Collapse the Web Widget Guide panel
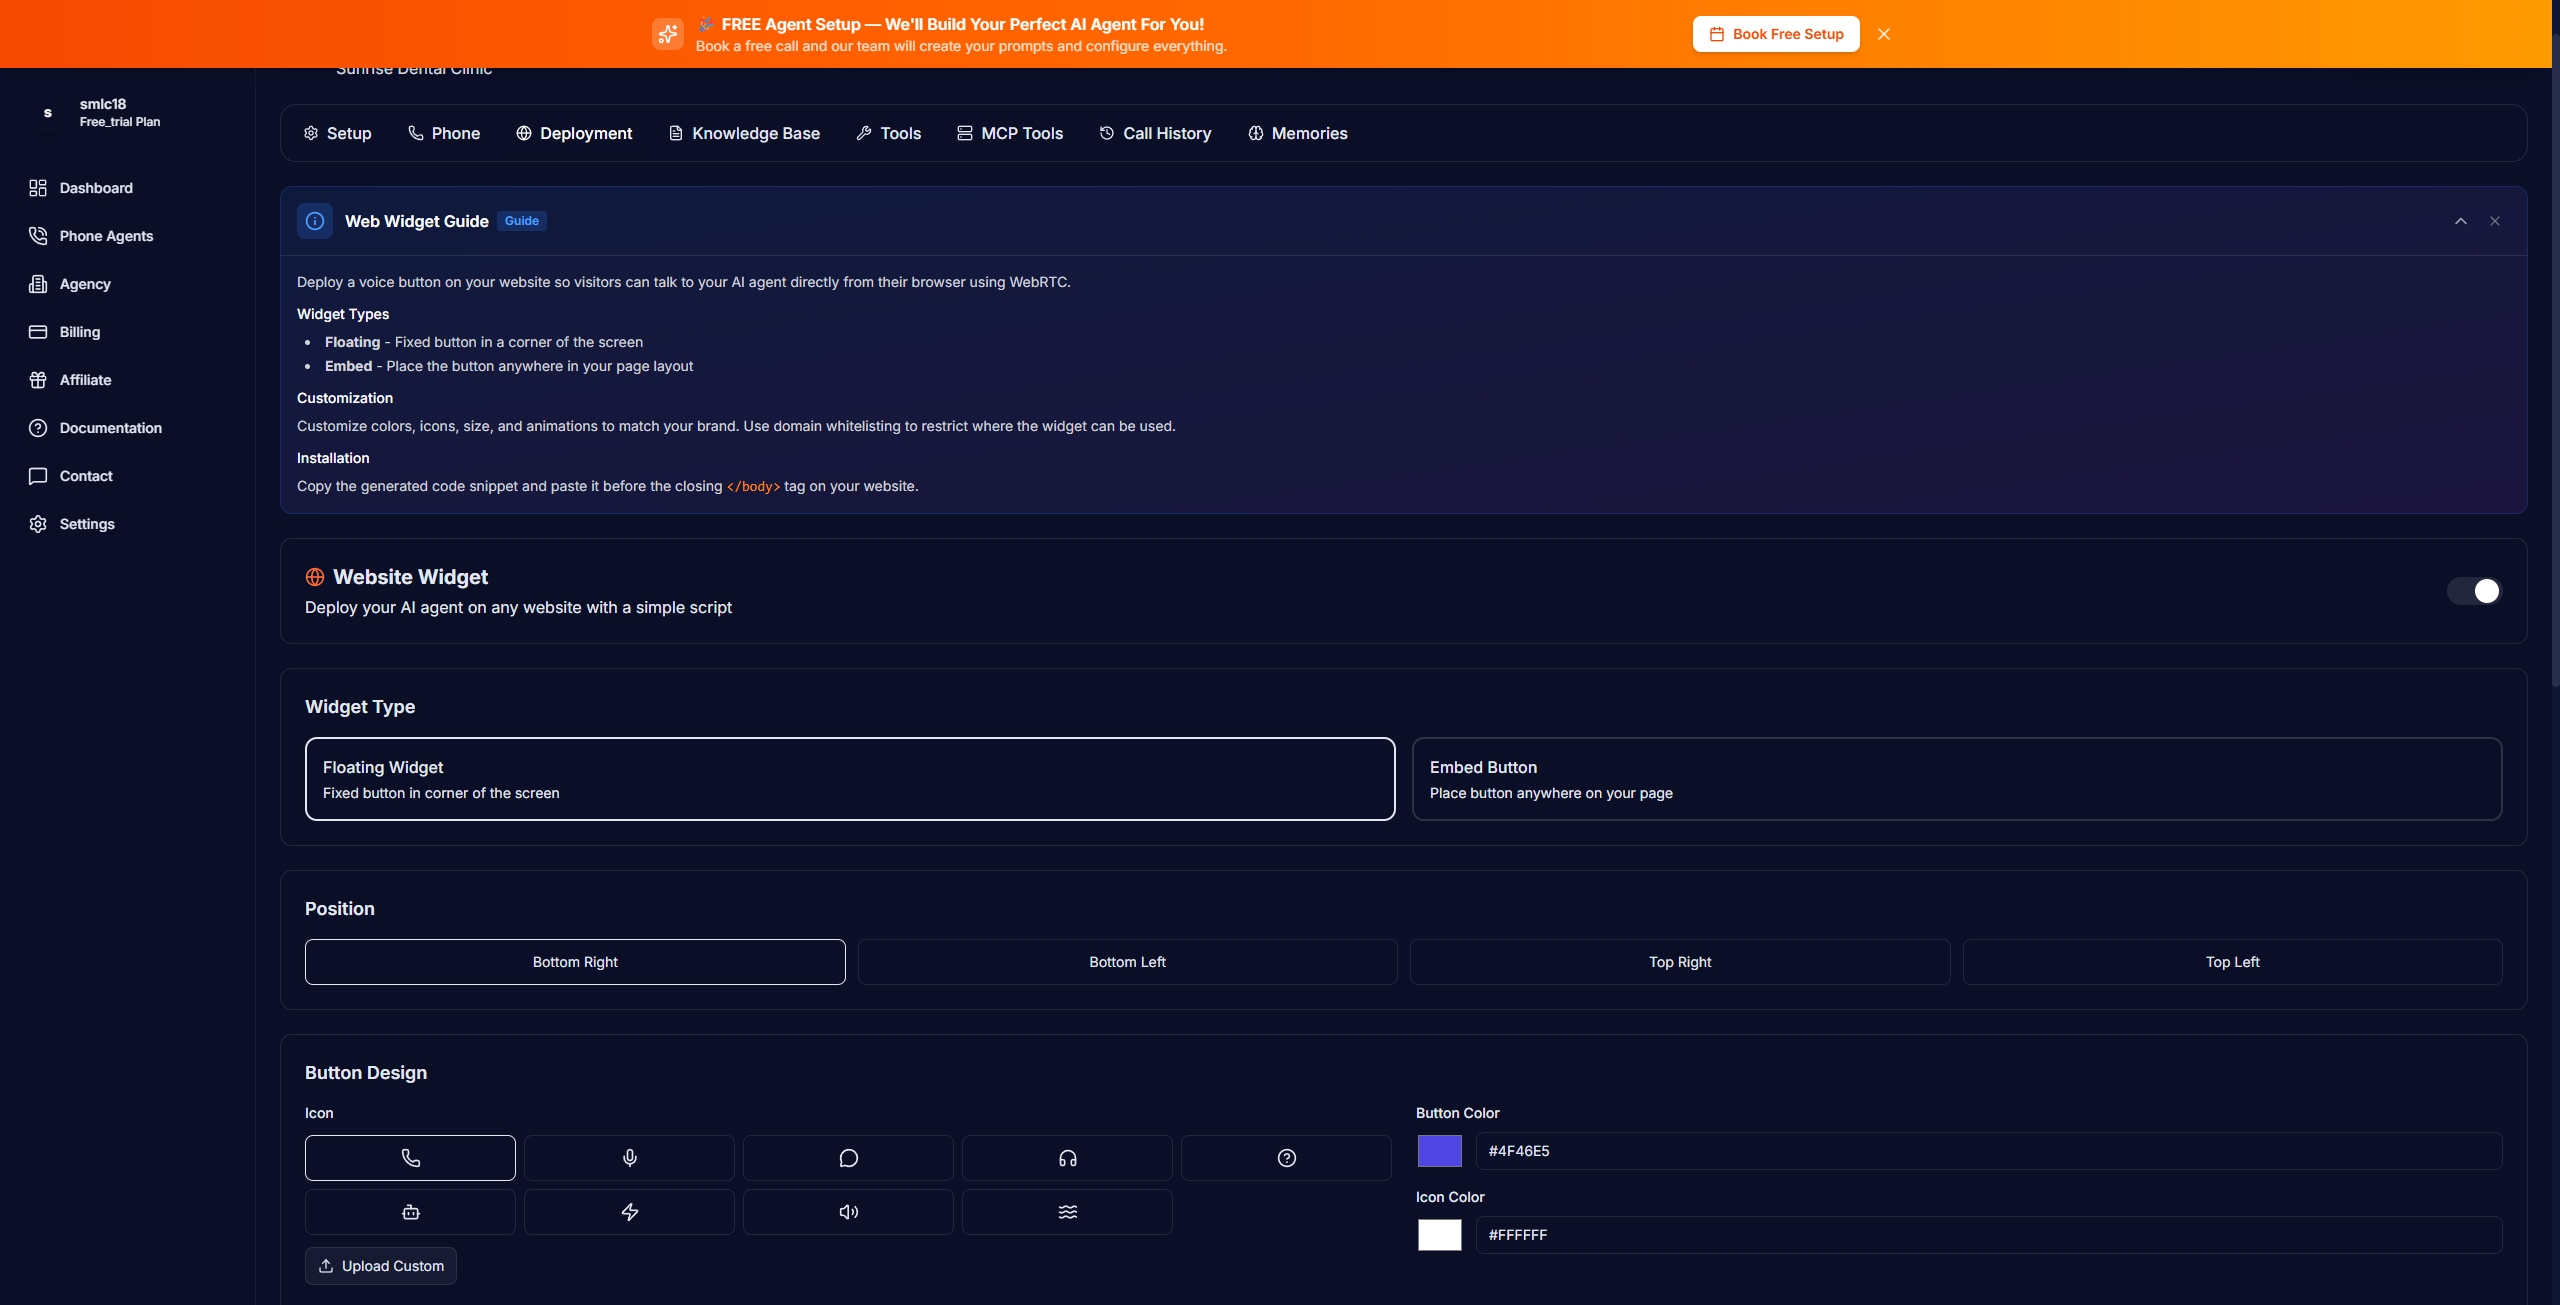The width and height of the screenshot is (2560, 1305). pyautogui.click(x=2460, y=220)
